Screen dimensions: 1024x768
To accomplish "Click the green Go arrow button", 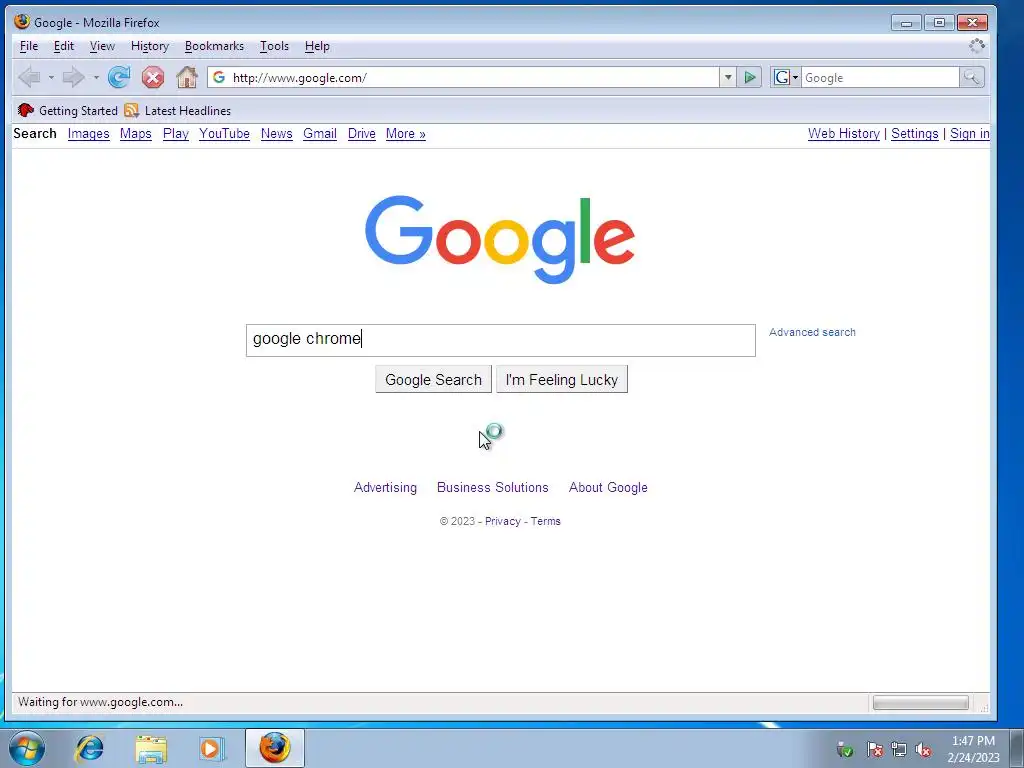I will pos(750,78).
